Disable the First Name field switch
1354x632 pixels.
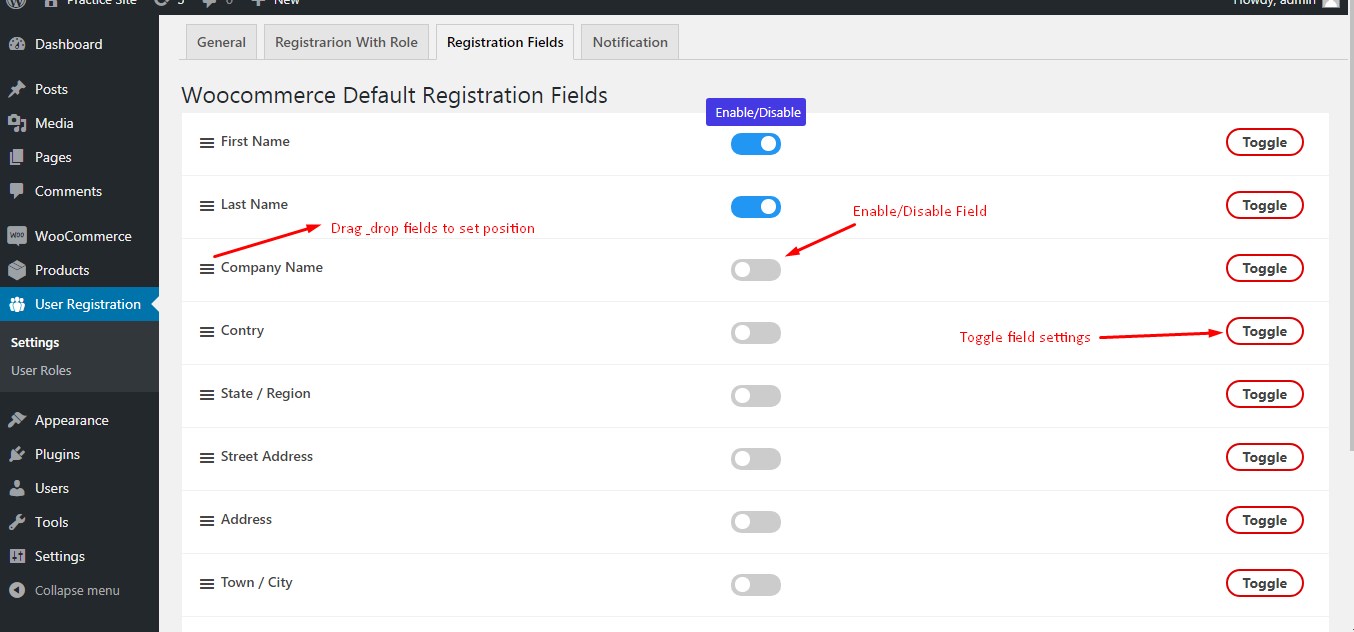[755, 144]
